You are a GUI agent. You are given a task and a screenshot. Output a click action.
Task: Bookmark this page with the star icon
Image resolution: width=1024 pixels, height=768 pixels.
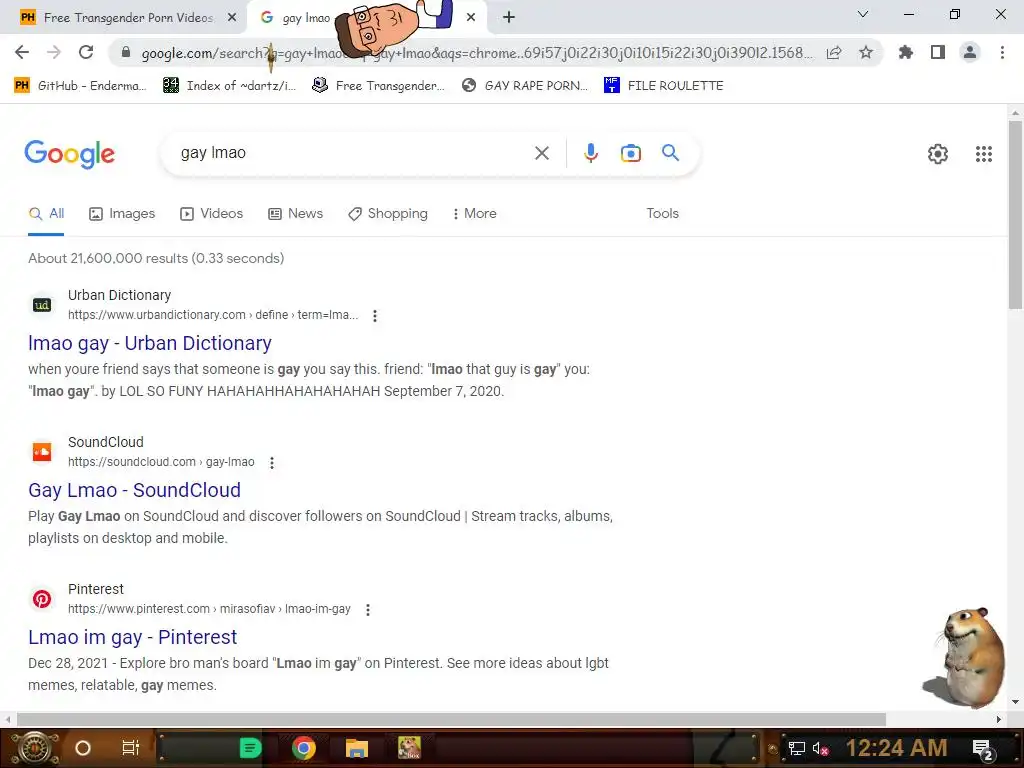[866, 52]
